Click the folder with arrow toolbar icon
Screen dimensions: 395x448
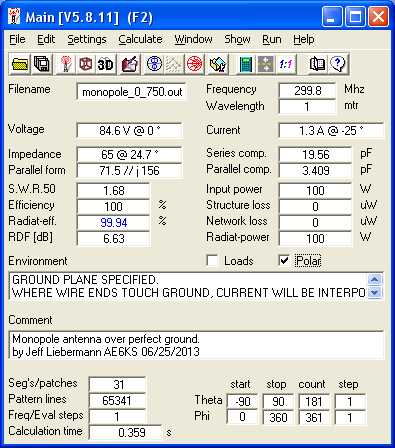217,63
